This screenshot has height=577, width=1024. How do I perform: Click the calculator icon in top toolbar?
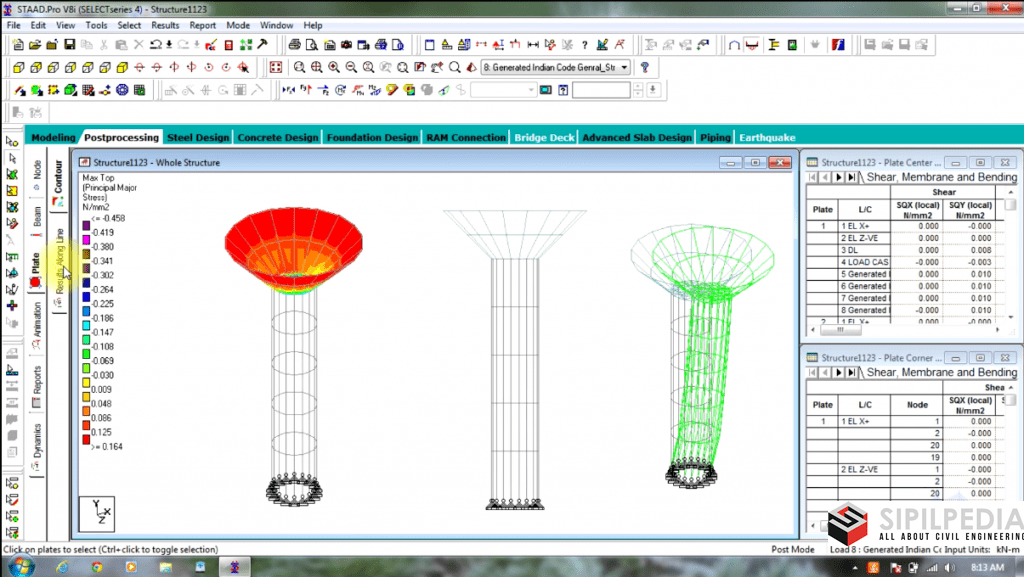228,45
